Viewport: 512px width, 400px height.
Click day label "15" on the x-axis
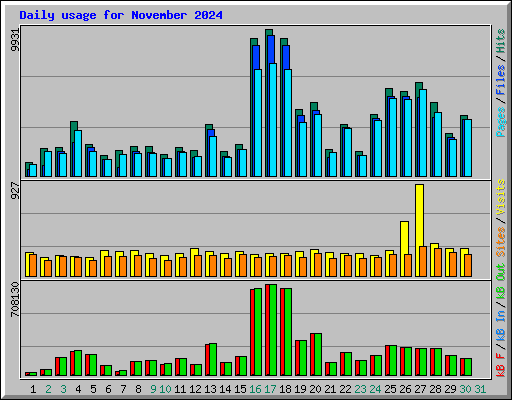[240, 389]
